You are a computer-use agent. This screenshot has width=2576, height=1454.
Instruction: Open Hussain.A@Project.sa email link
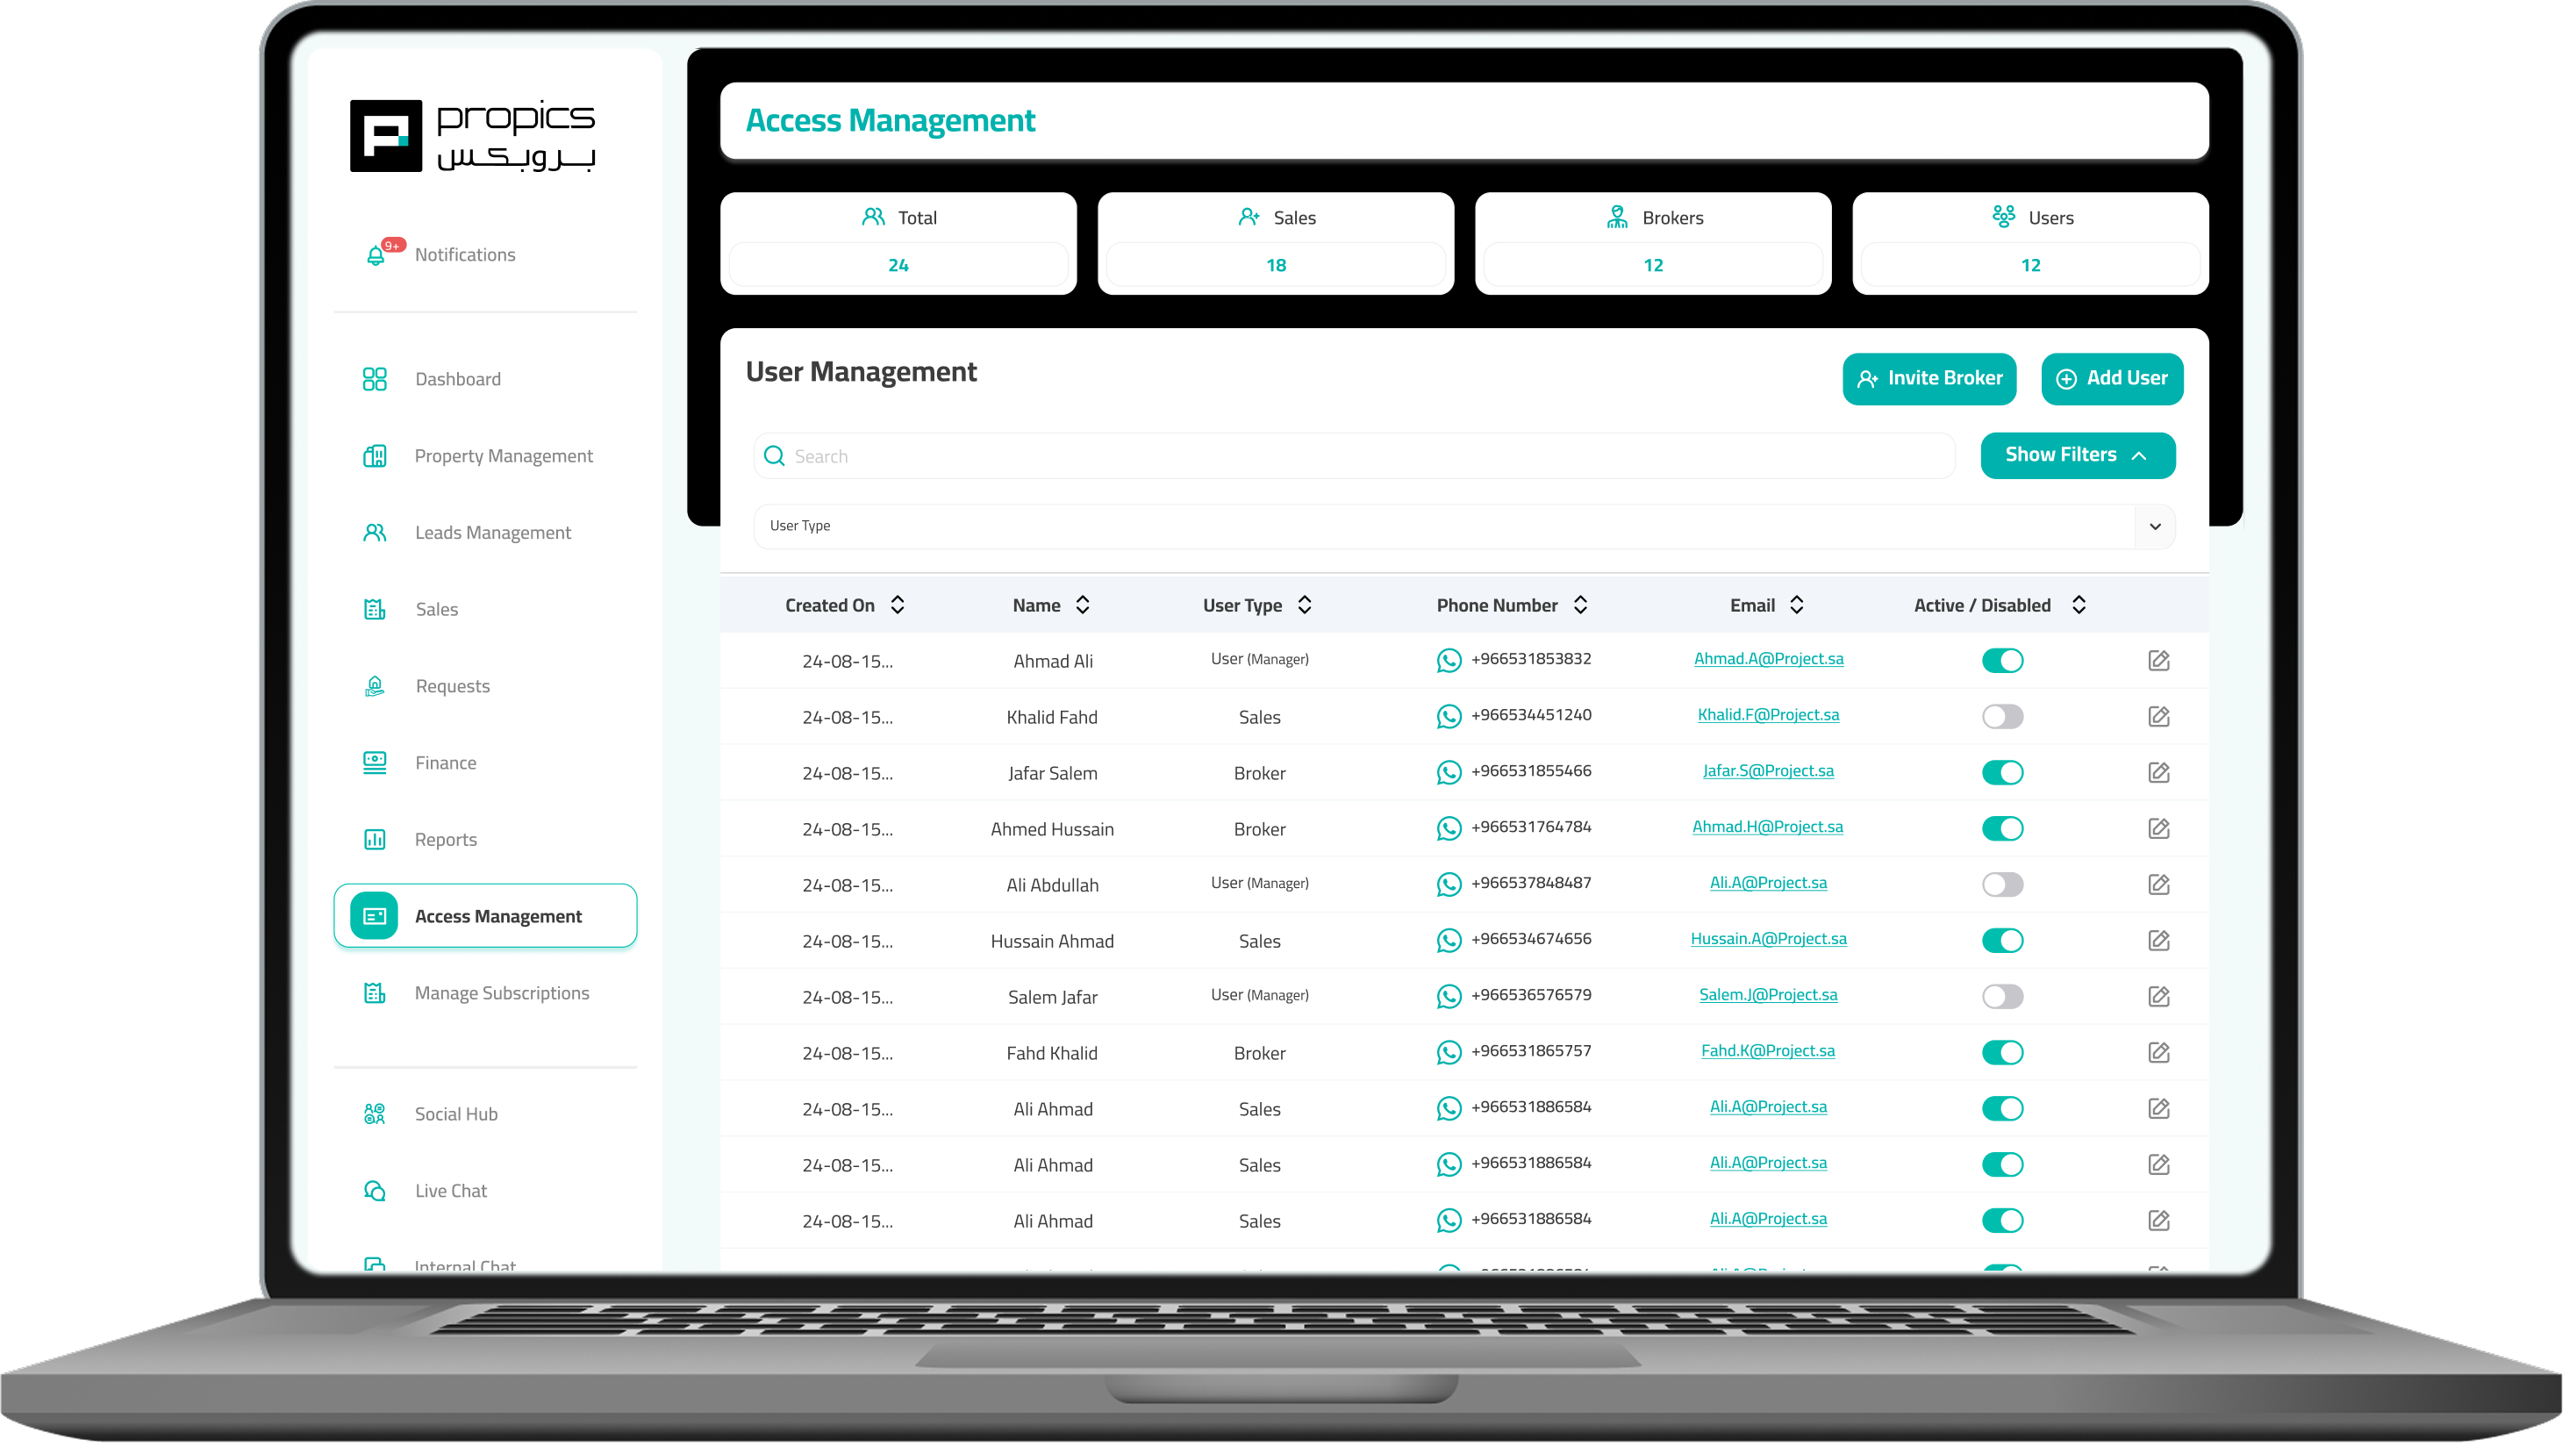(1771, 939)
